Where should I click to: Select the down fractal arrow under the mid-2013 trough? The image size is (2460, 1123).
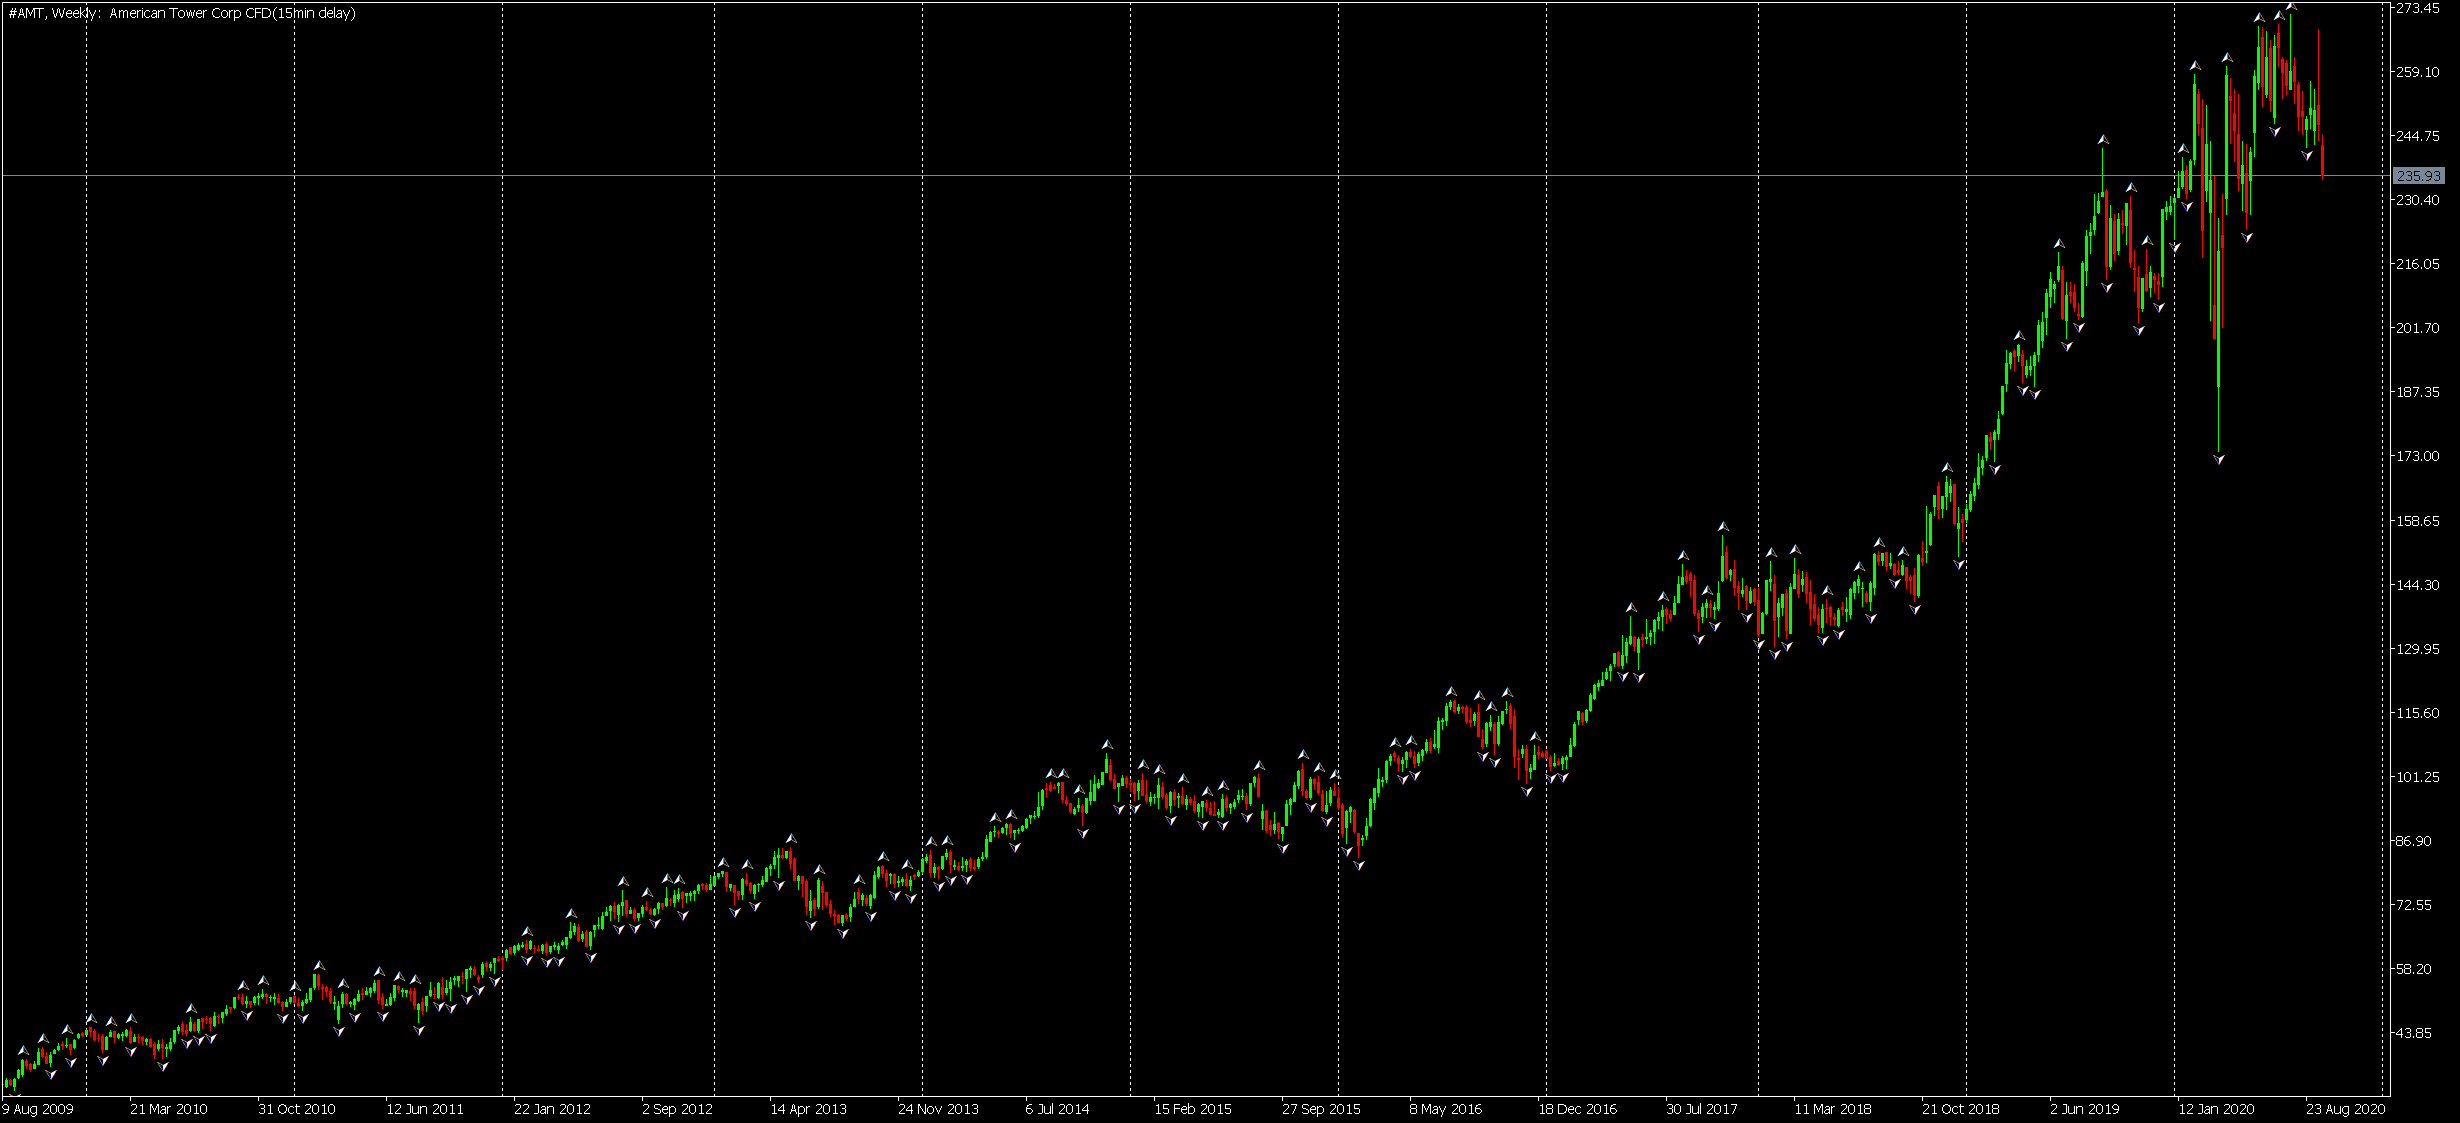coord(843,933)
